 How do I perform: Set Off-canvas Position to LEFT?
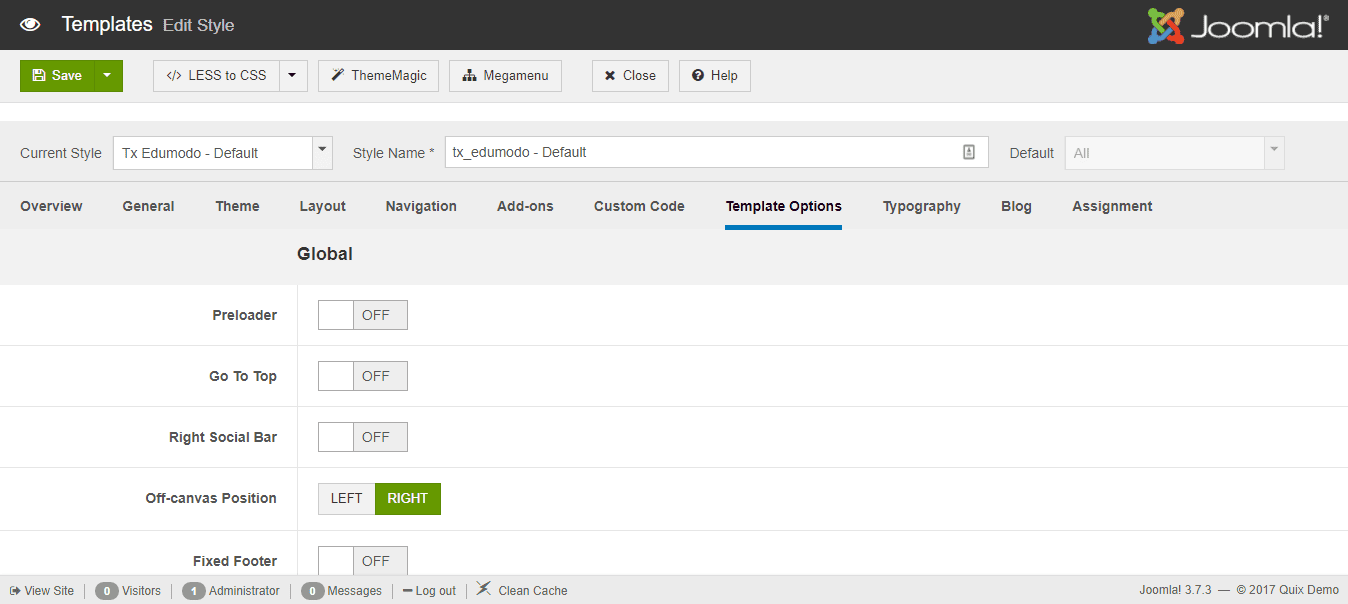click(x=346, y=498)
